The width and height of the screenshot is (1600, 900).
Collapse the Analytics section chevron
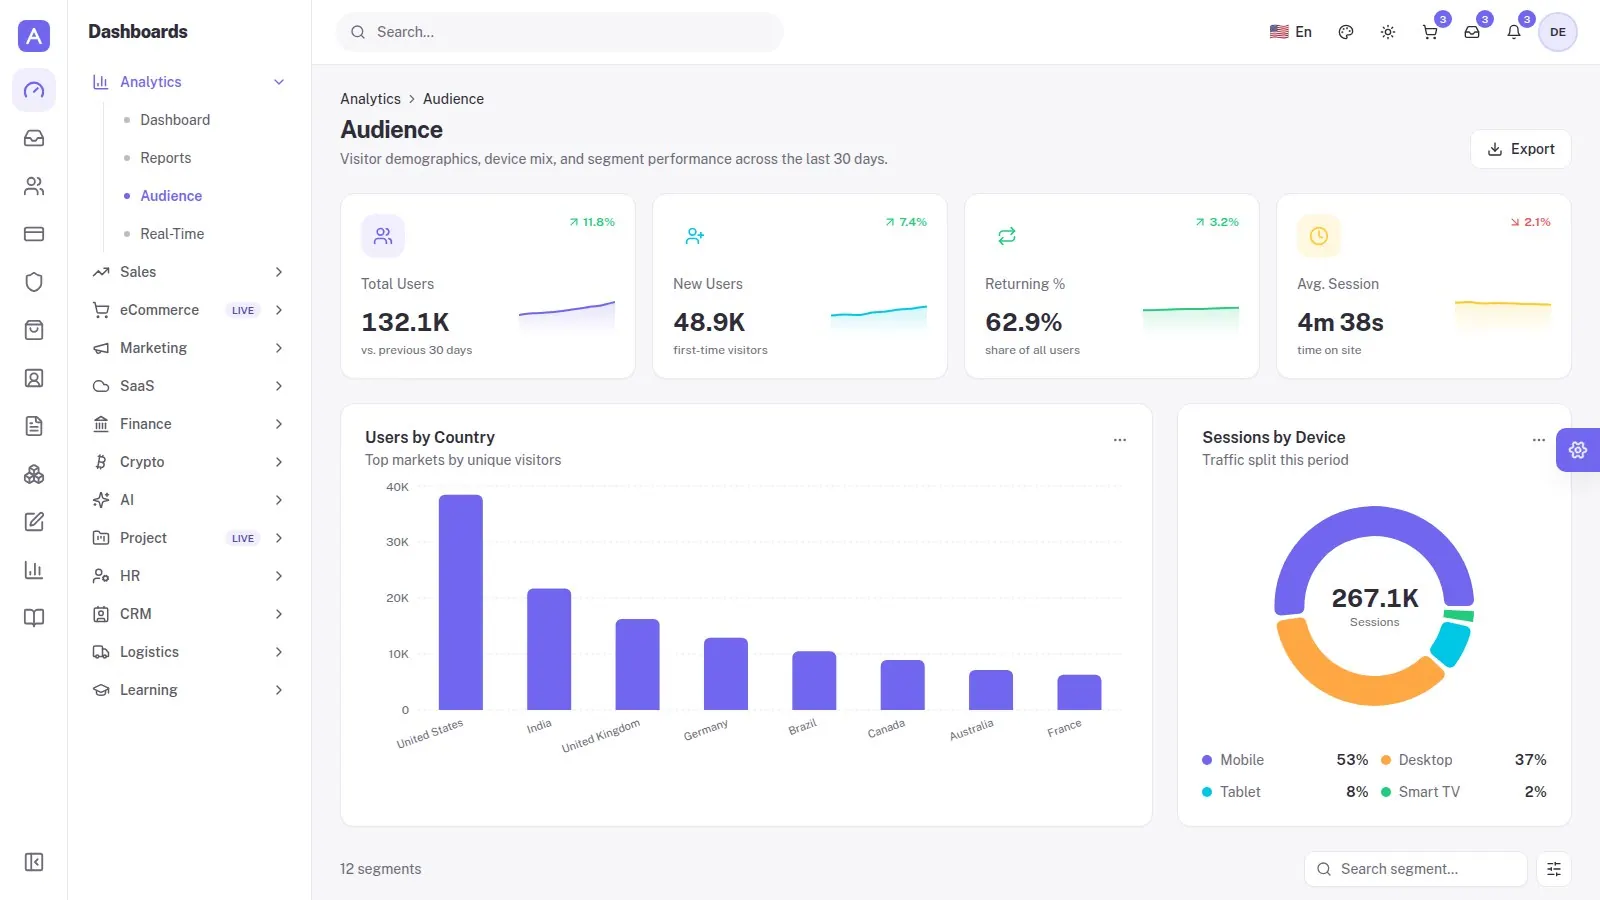[279, 82]
